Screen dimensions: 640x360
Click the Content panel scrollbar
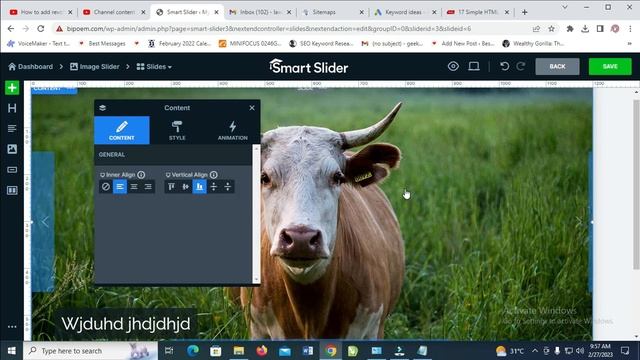[256, 213]
